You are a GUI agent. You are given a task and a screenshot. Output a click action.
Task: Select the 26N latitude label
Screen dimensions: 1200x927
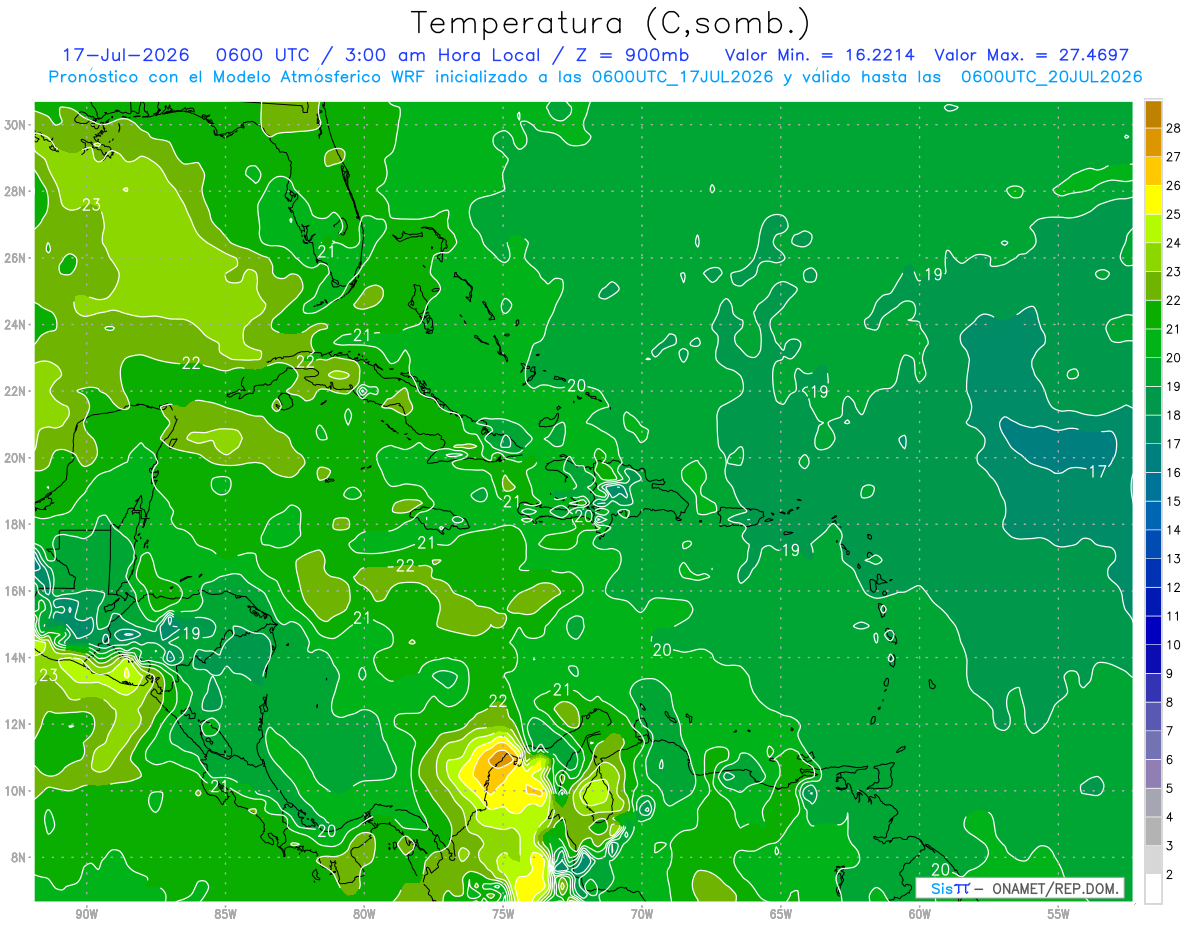(15, 258)
